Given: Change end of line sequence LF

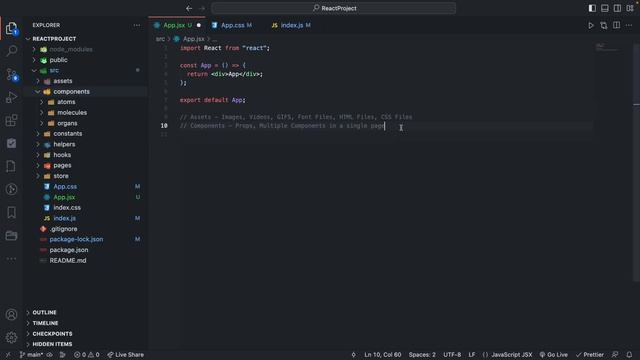Looking at the screenshot, I should (x=472, y=355).
